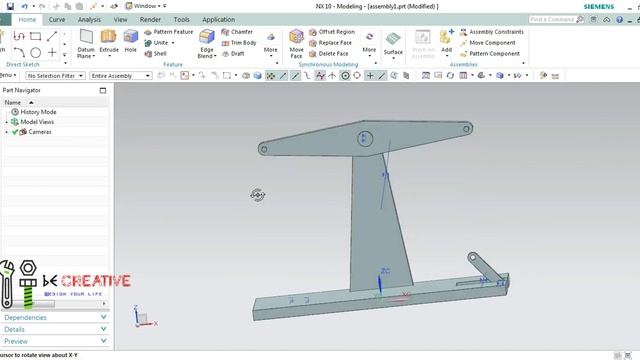Toggle the Cameras green checkmark
640x360 pixels.
point(15,132)
